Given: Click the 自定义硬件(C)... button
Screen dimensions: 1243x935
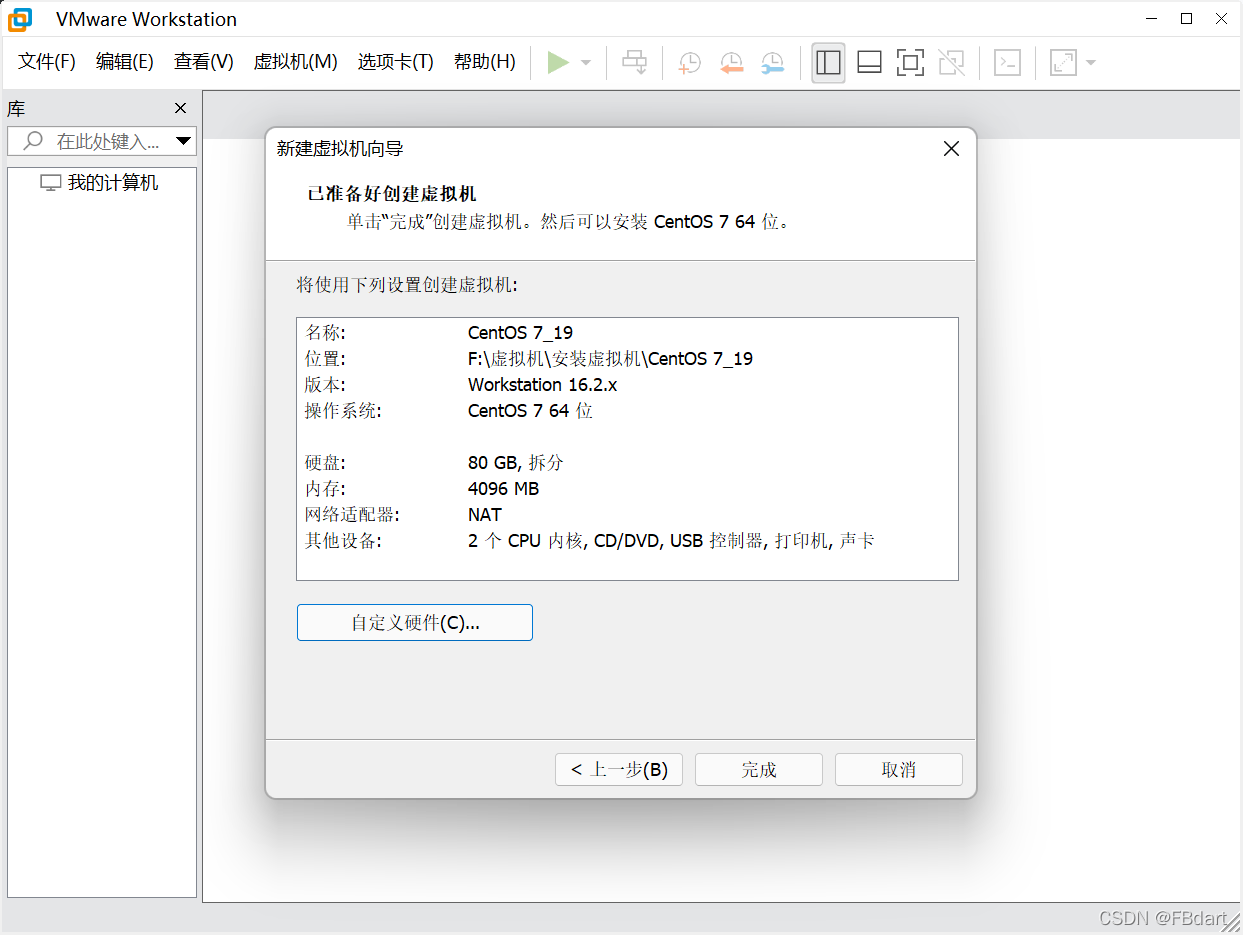Looking at the screenshot, I should tap(414, 622).
